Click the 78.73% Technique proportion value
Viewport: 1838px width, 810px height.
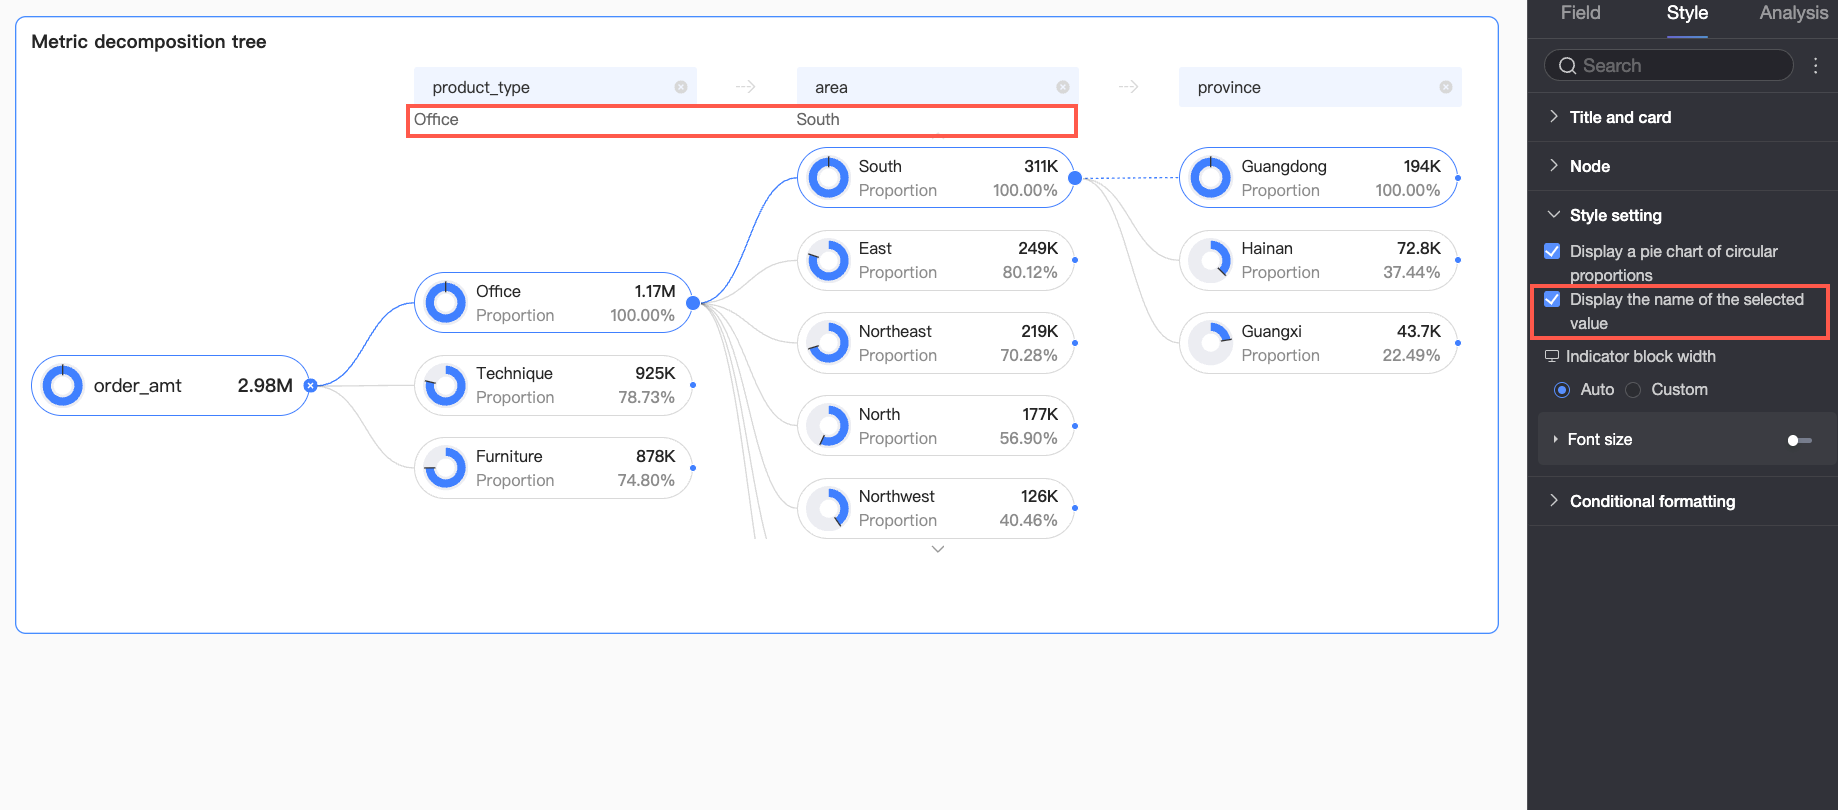tap(646, 397)
